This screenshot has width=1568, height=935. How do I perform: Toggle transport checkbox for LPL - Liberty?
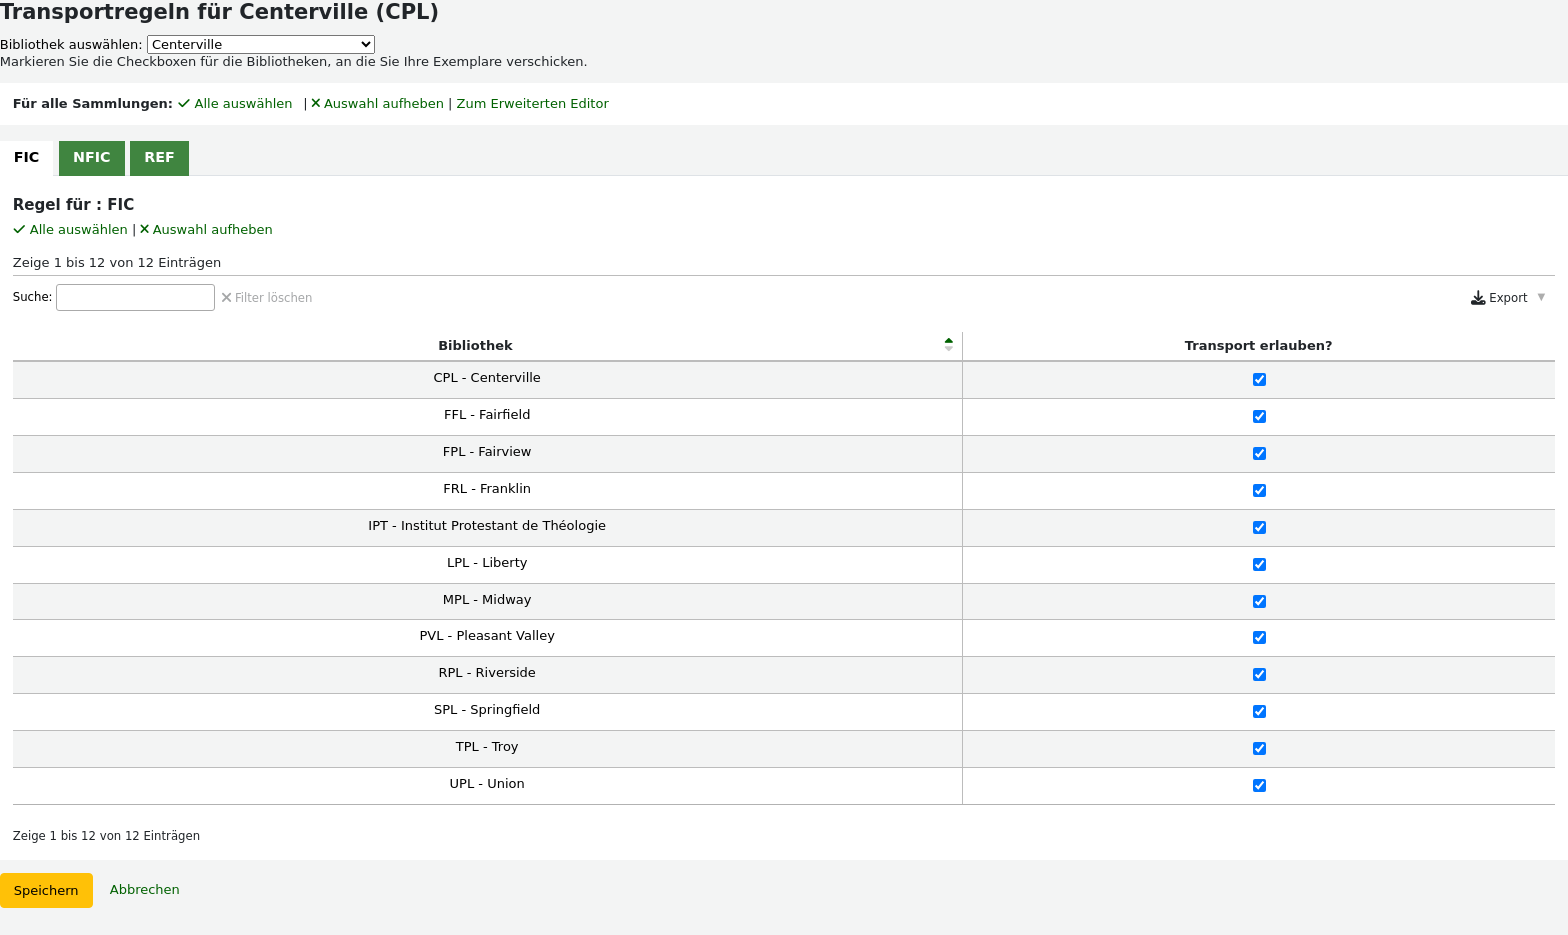click(1259, 565)
